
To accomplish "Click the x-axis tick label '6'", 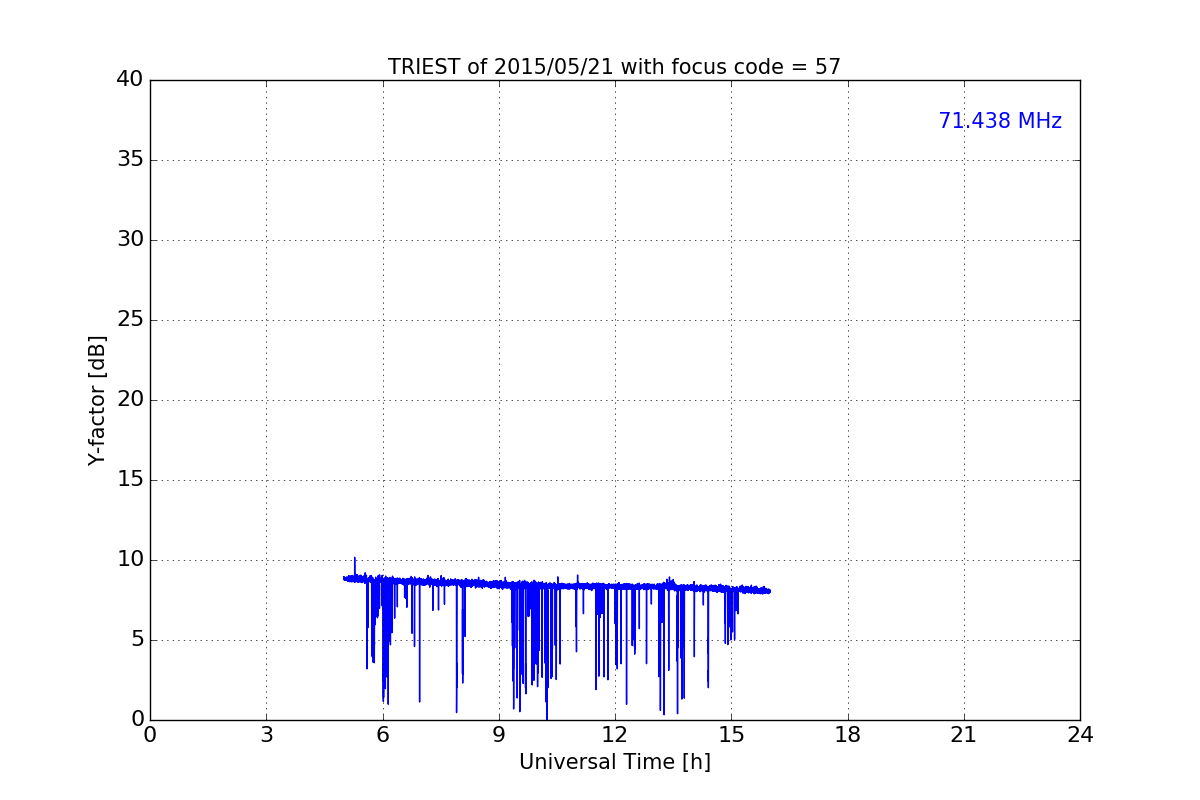I will pos(382,735).
